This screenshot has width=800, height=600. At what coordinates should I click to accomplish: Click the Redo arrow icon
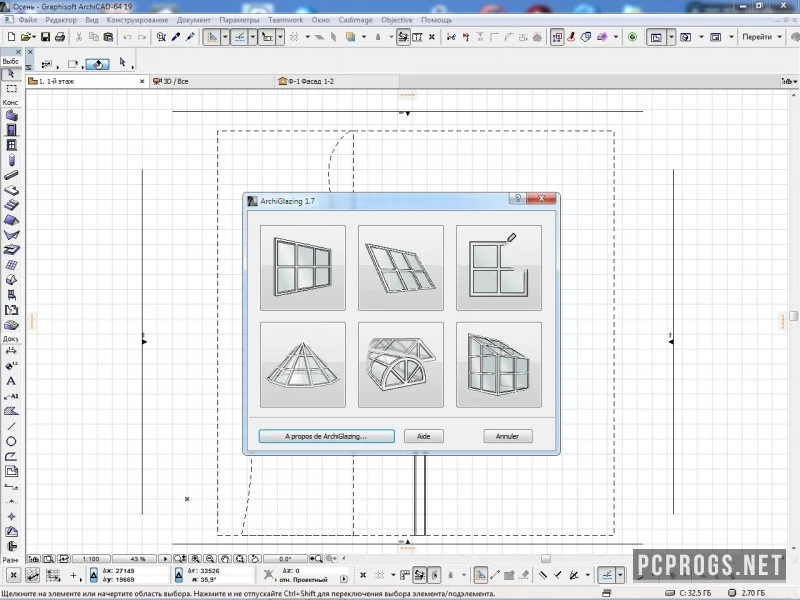pos(142,37)
